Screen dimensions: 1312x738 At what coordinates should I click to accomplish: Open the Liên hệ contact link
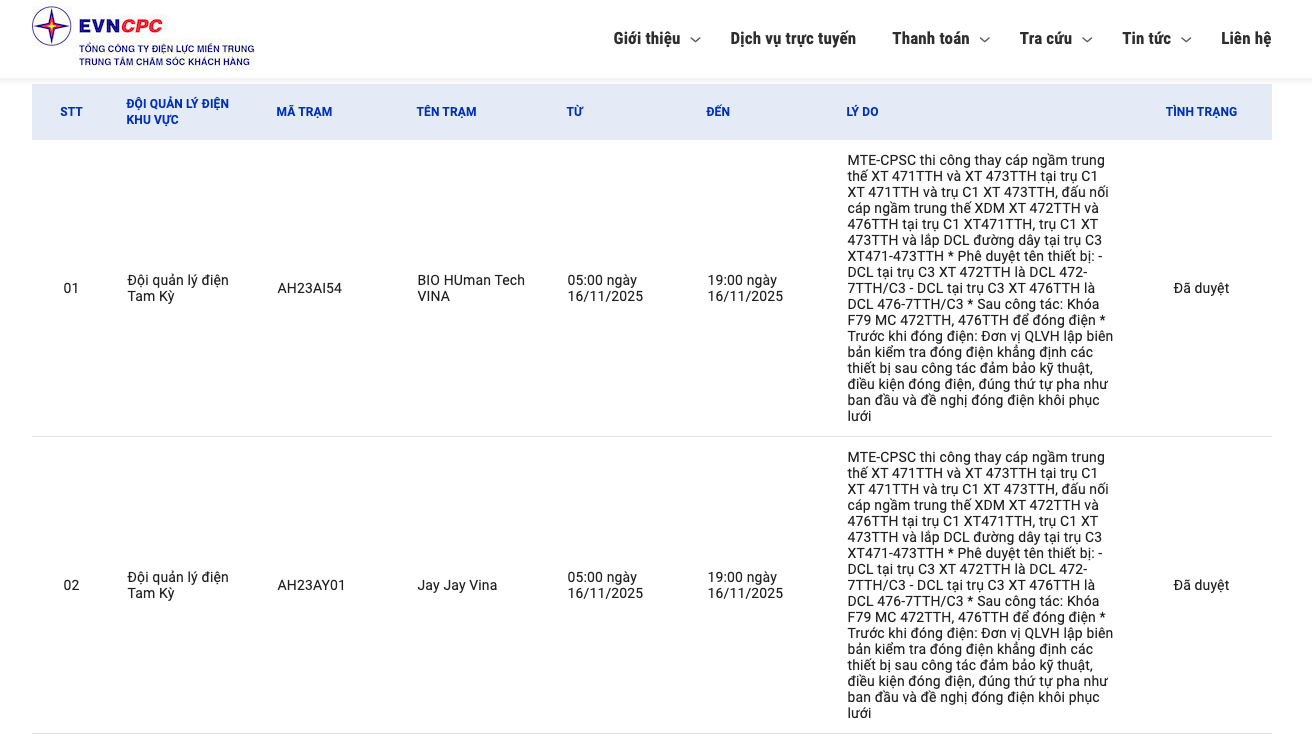click(x=1245, y=39)
